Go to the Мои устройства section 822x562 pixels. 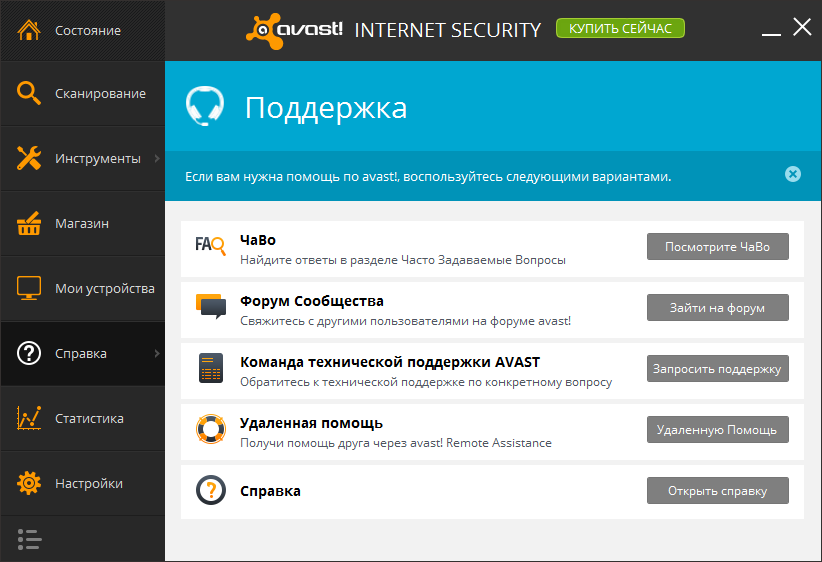click(104, 288)
